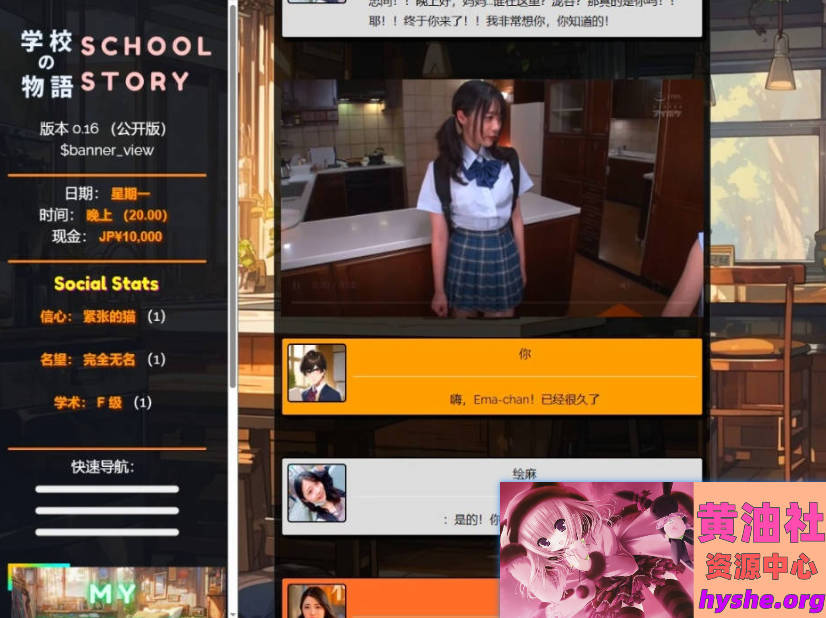Click the schoolgirl kitchen scene video
Screen dimensions: 826x618
492,198
